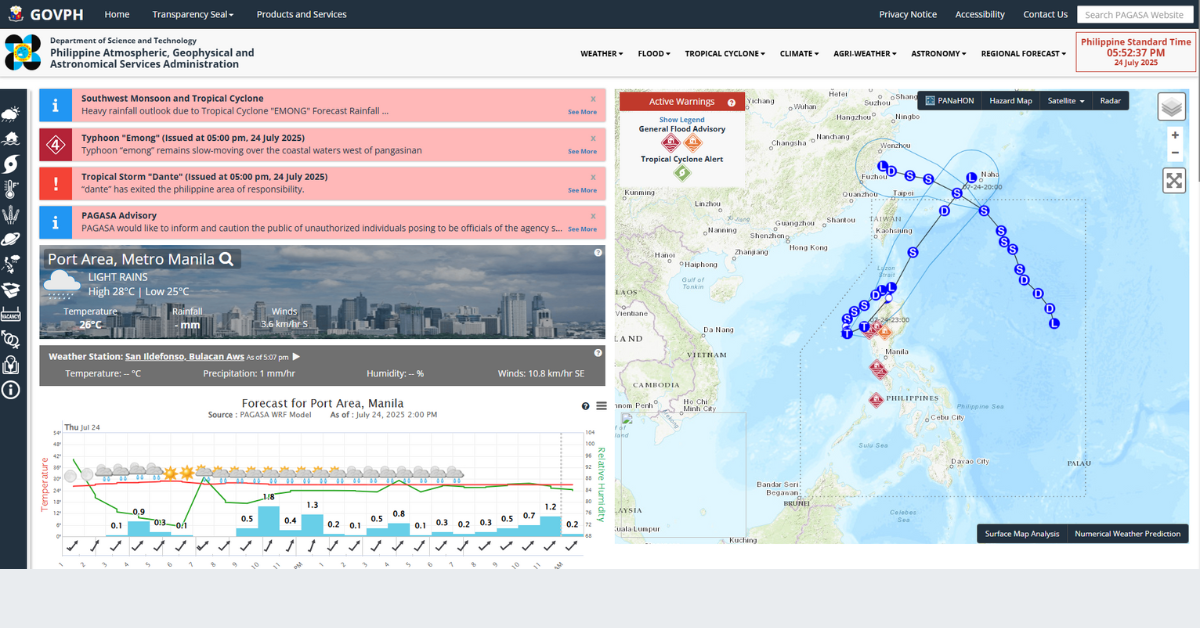Zoom in on the map with the plus button
This screenshot has height=628, width=1200.
tap(1175, 135)
